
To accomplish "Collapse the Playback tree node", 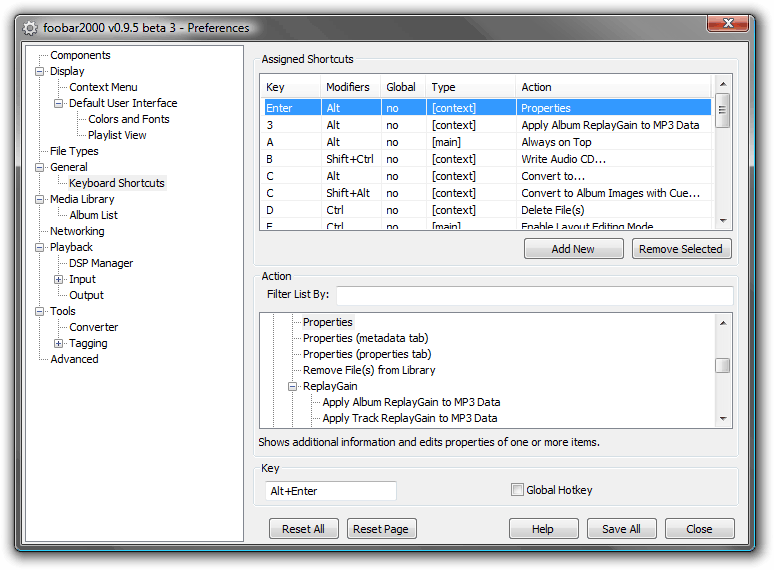I will point(39,247).
